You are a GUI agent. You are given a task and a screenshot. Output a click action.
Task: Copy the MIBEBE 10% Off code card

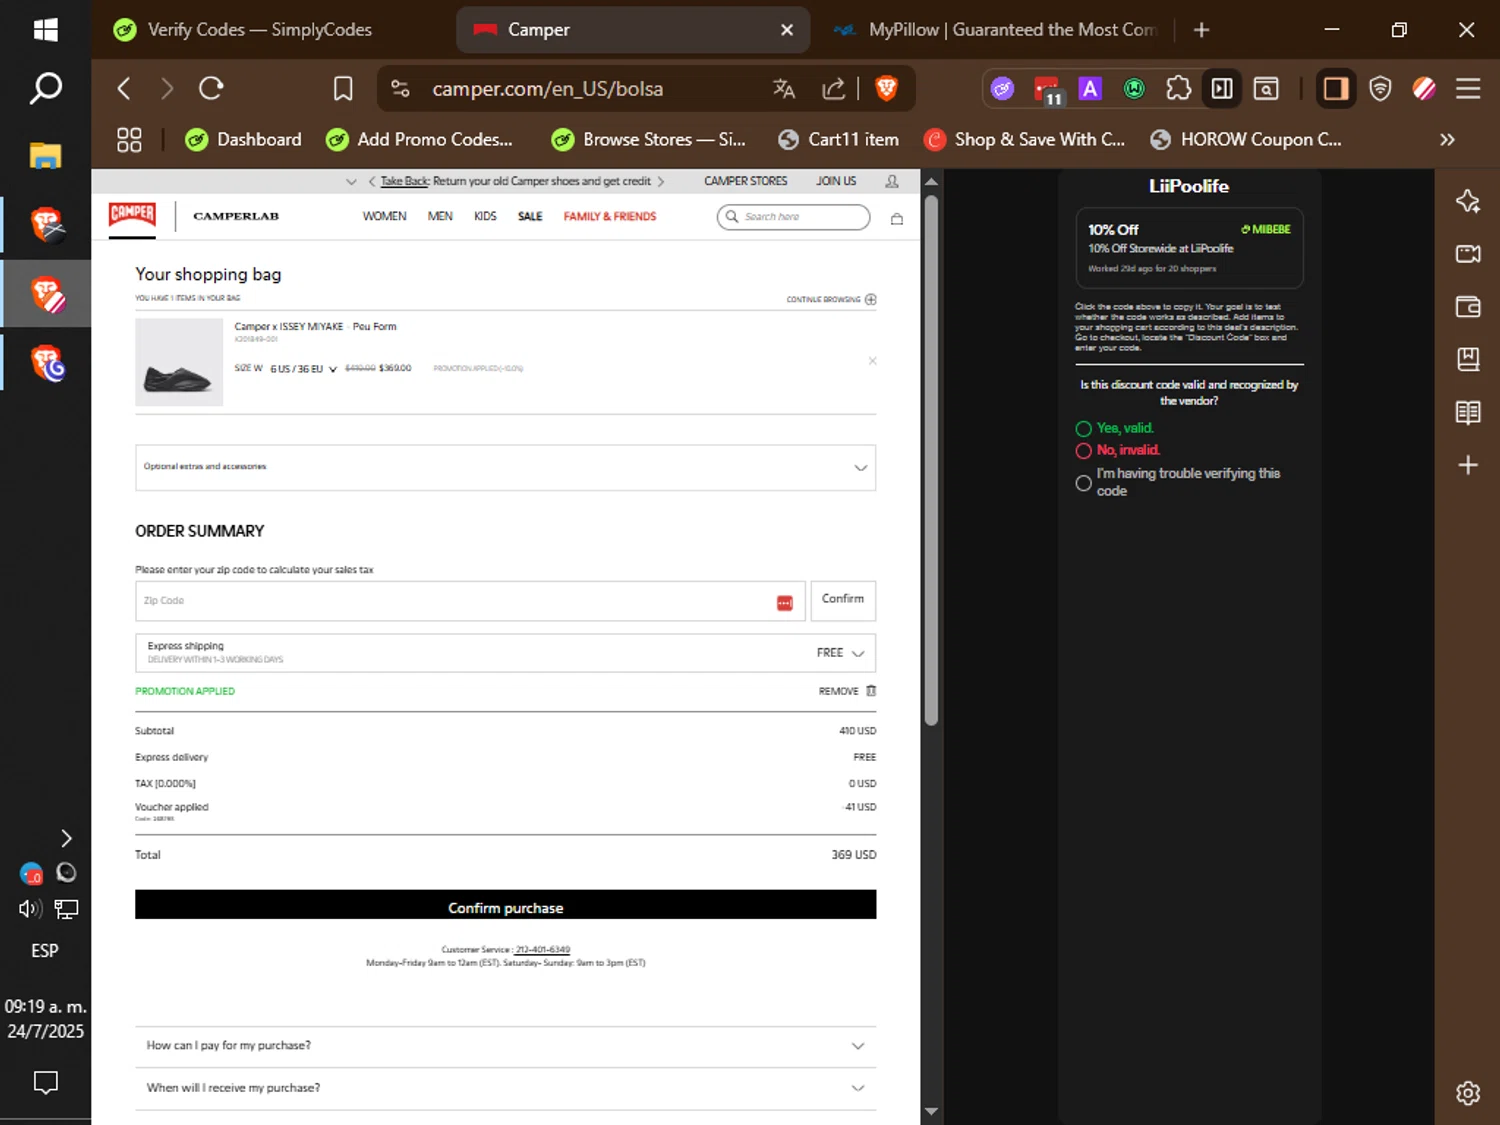(1189, 247)
